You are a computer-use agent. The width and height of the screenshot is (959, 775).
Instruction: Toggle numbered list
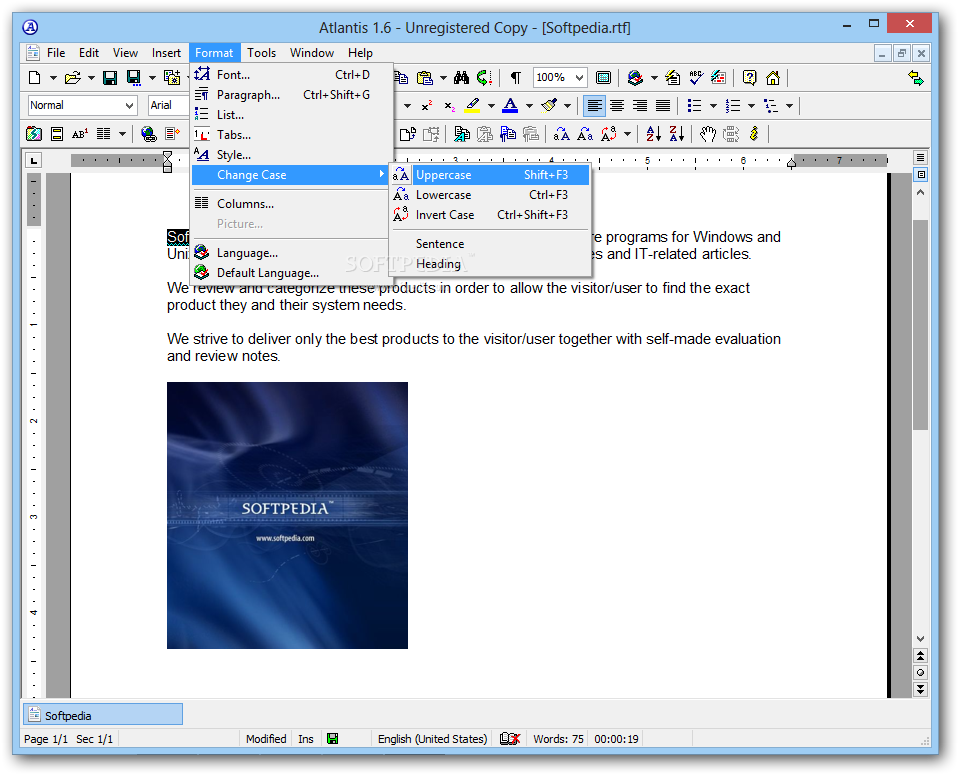coord(733,106)
